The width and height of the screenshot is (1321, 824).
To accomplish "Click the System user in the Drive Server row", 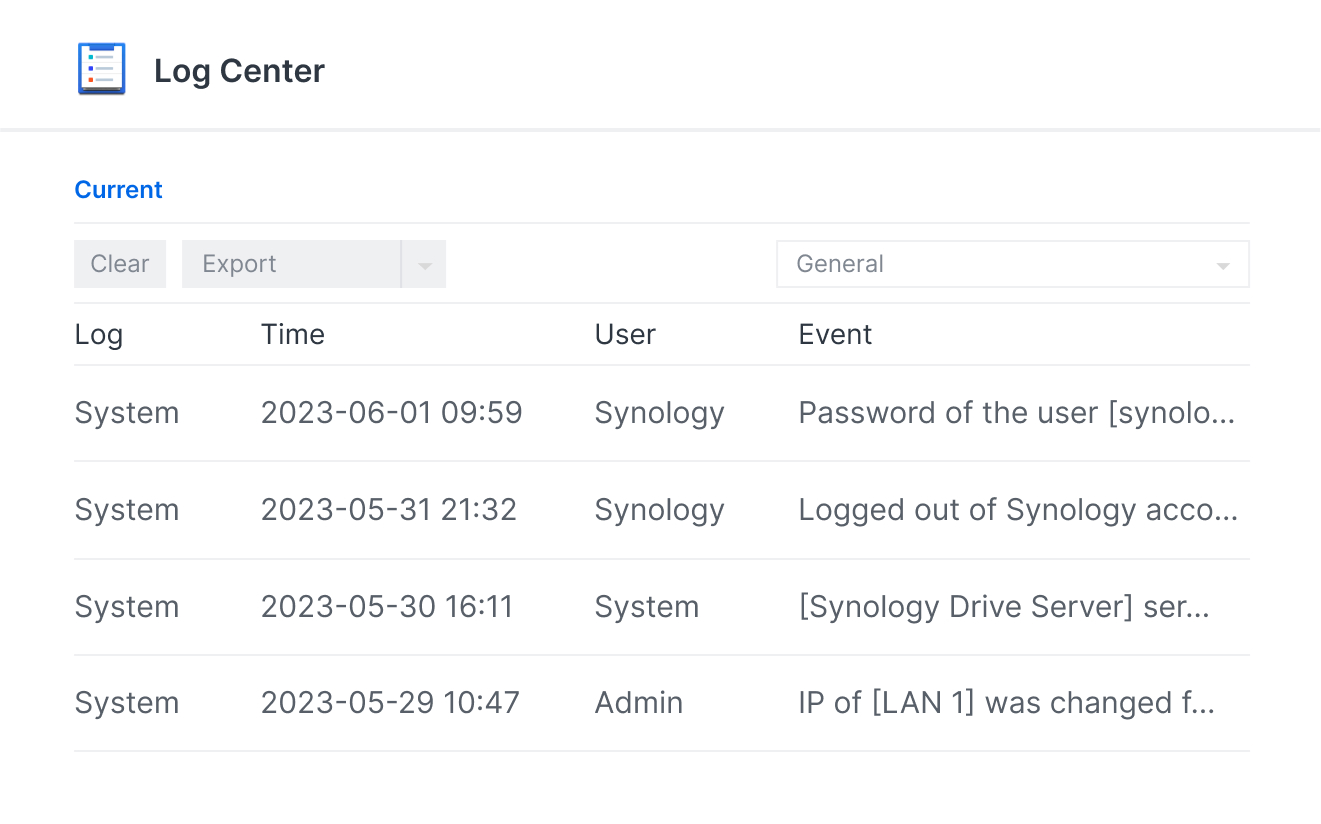I will tap(646, 606).
